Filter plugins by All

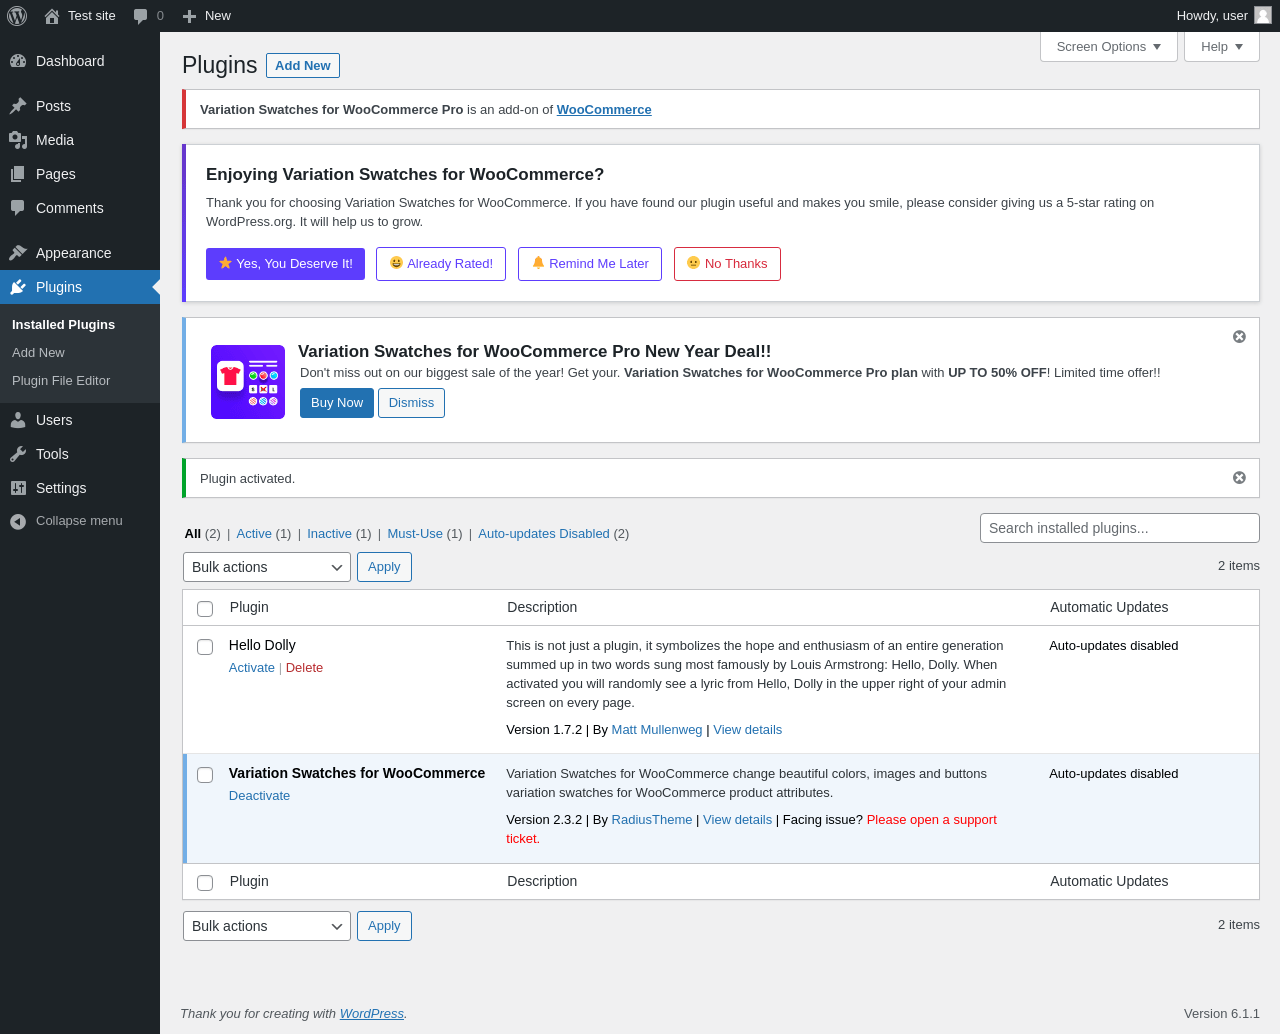[x=193, y=534]
